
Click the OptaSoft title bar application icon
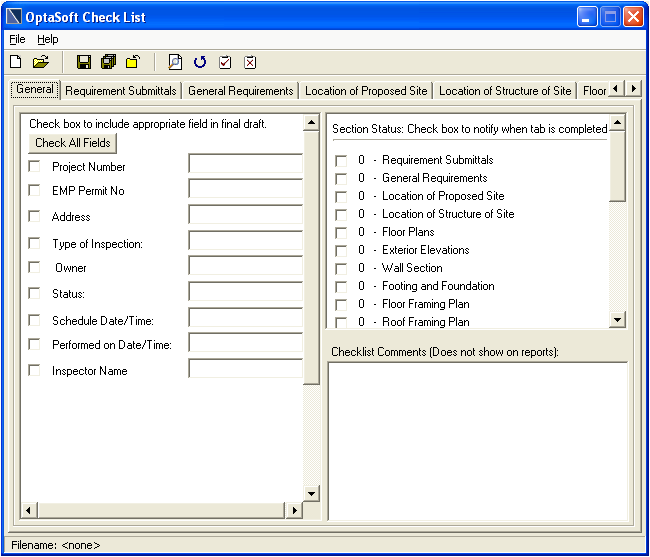pyautogui.click(x=14, y=17)
